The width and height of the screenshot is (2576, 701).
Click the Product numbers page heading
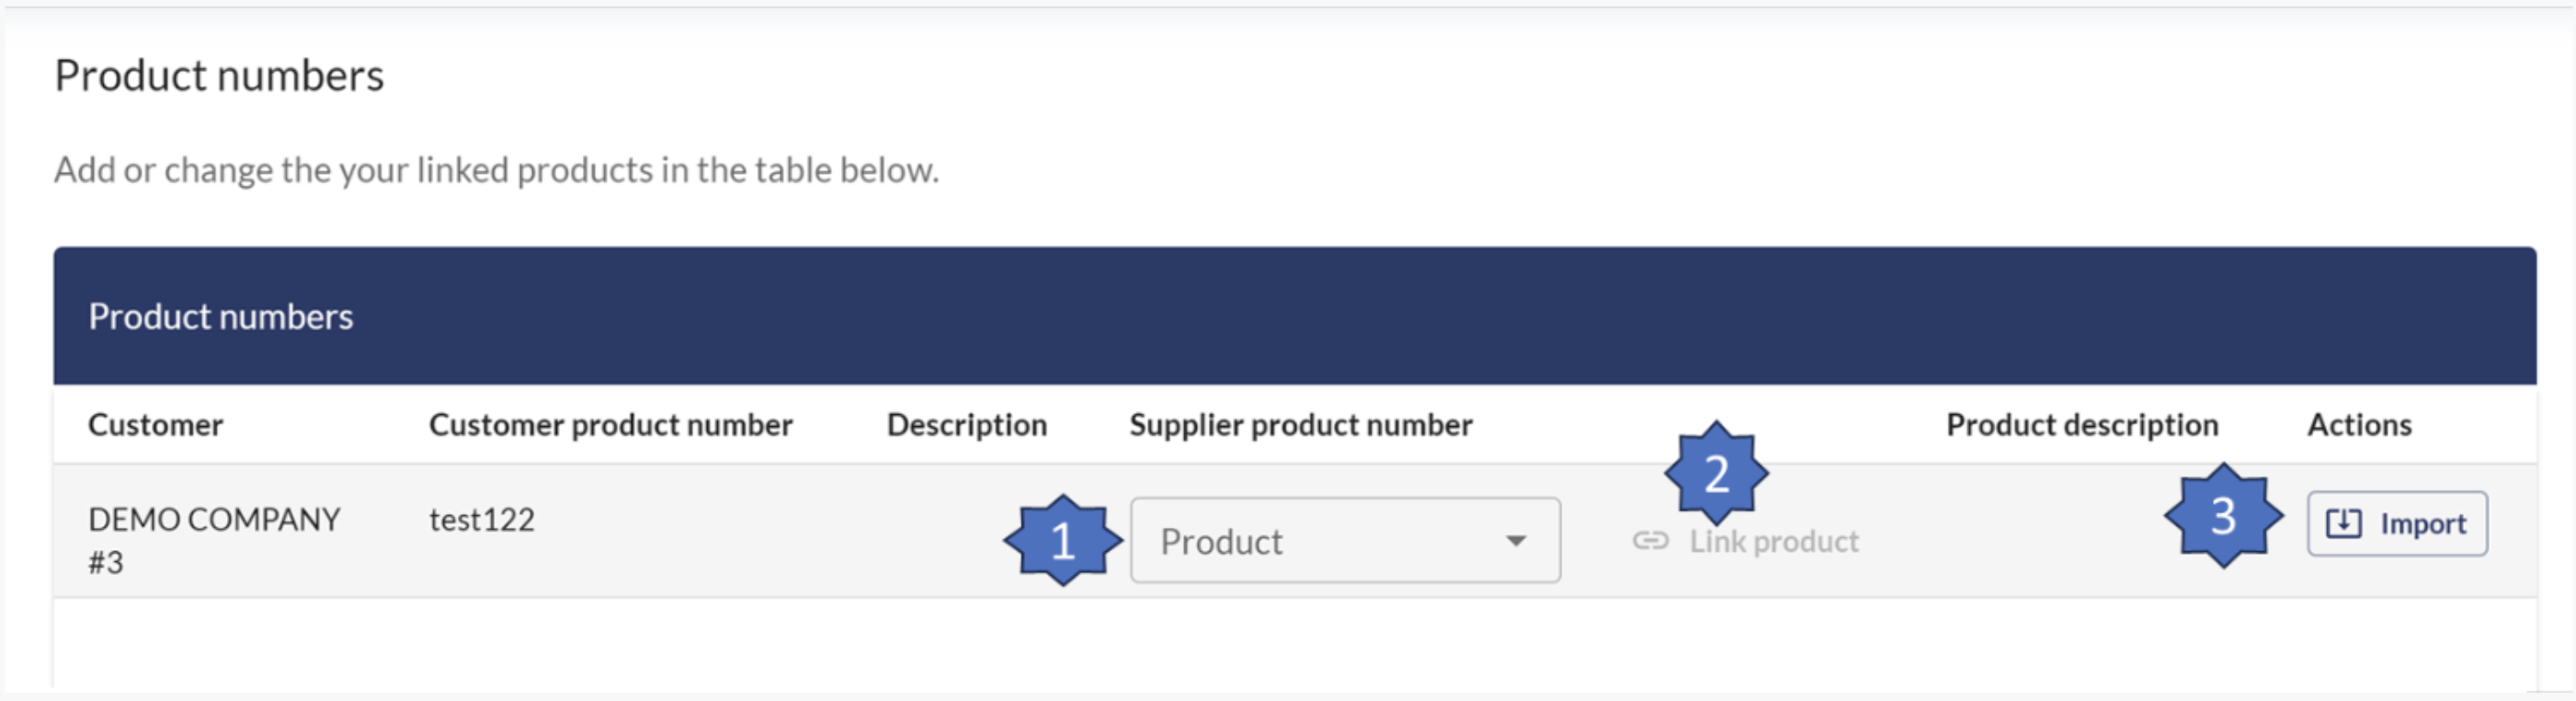(219, 76)
